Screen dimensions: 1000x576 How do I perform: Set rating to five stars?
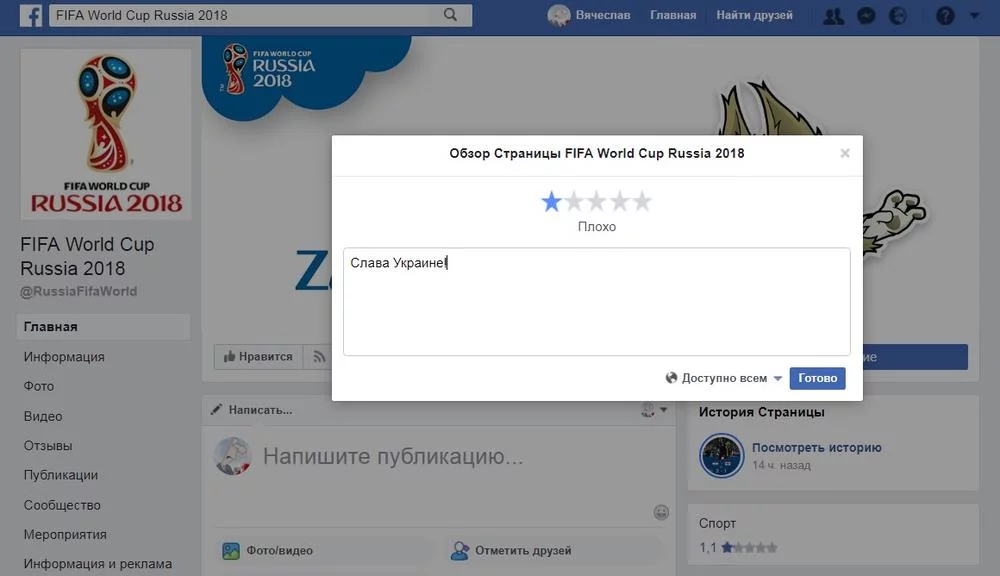point(642,202)
